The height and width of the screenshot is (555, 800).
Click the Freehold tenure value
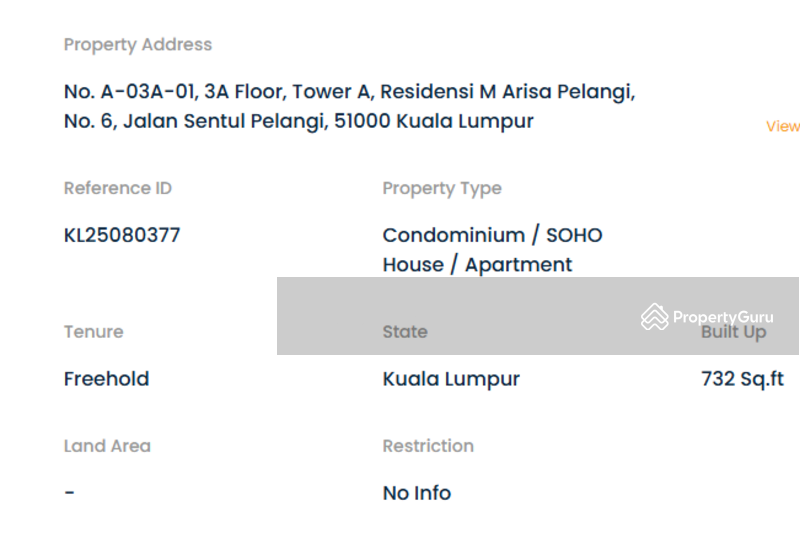(x=107, y=379)
